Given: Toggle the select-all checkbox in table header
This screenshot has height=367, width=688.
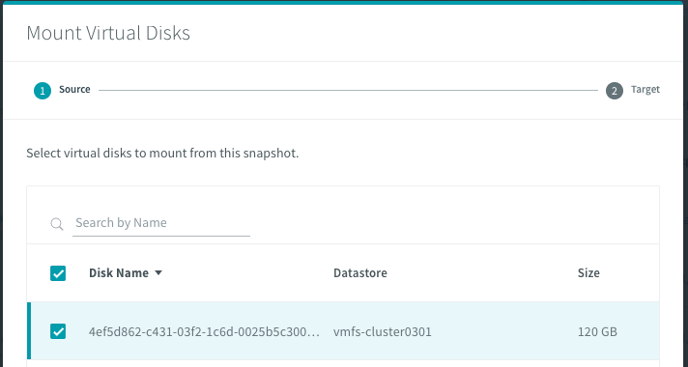Looking at the screenshot, I should 58,273.
